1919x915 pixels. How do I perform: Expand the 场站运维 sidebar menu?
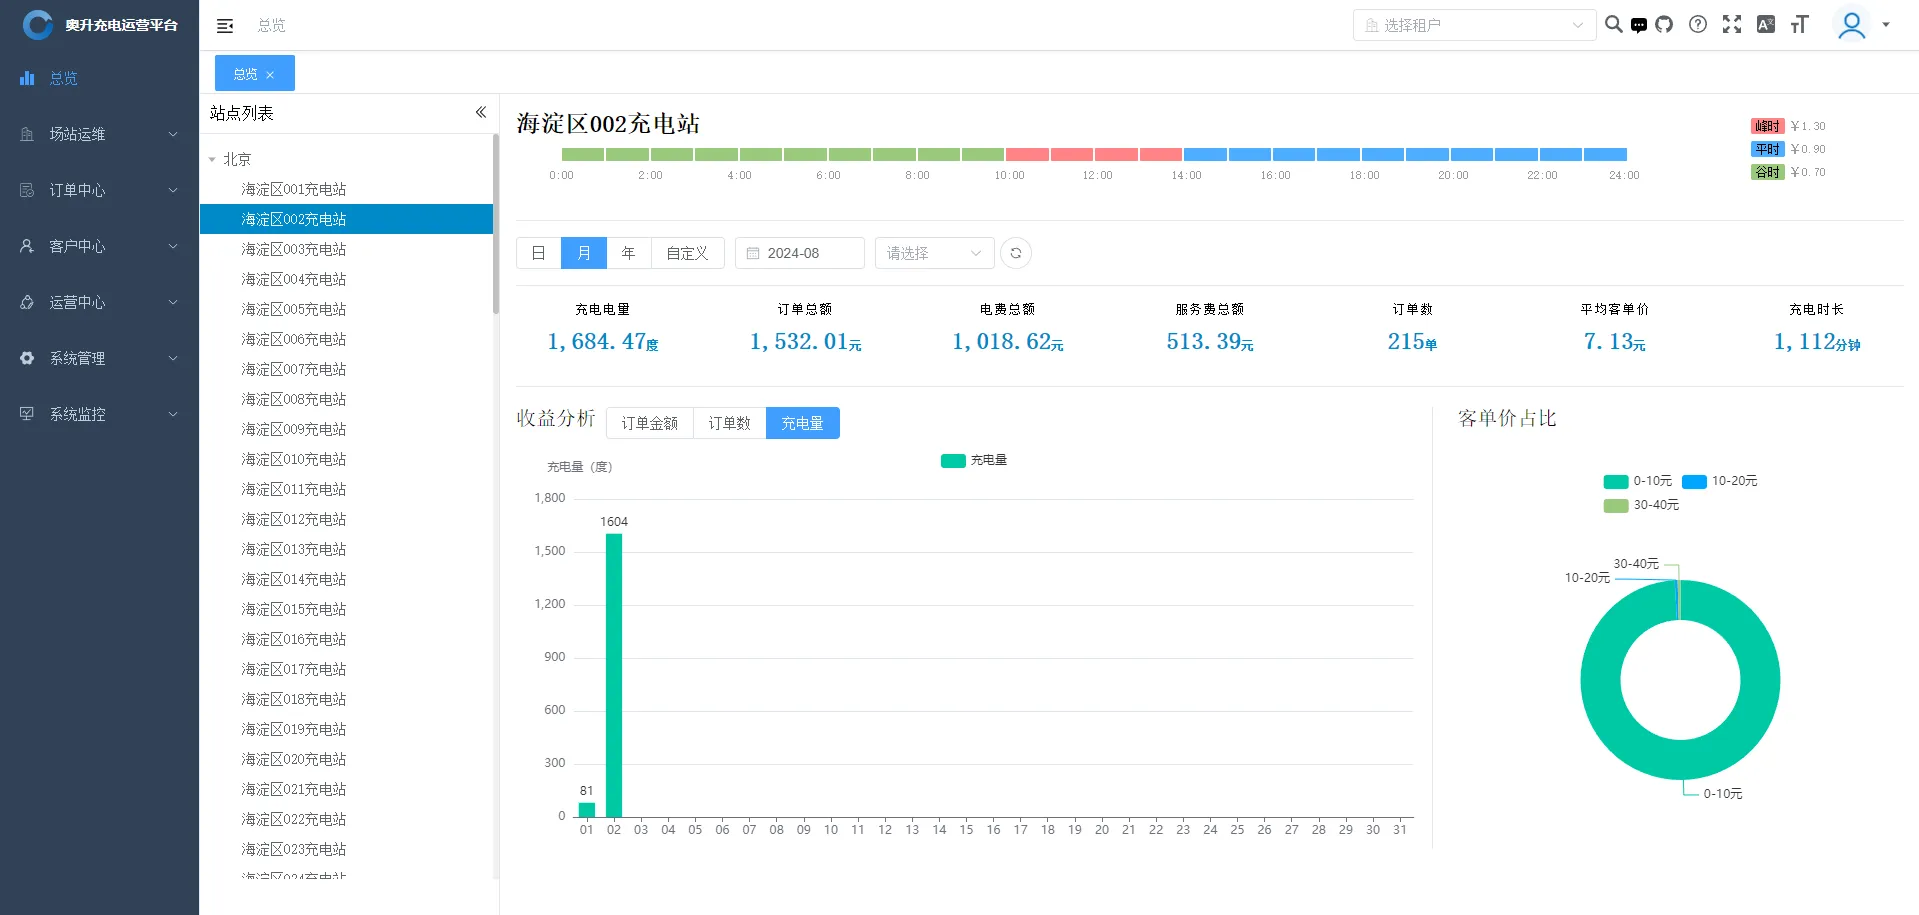(99, 134)
